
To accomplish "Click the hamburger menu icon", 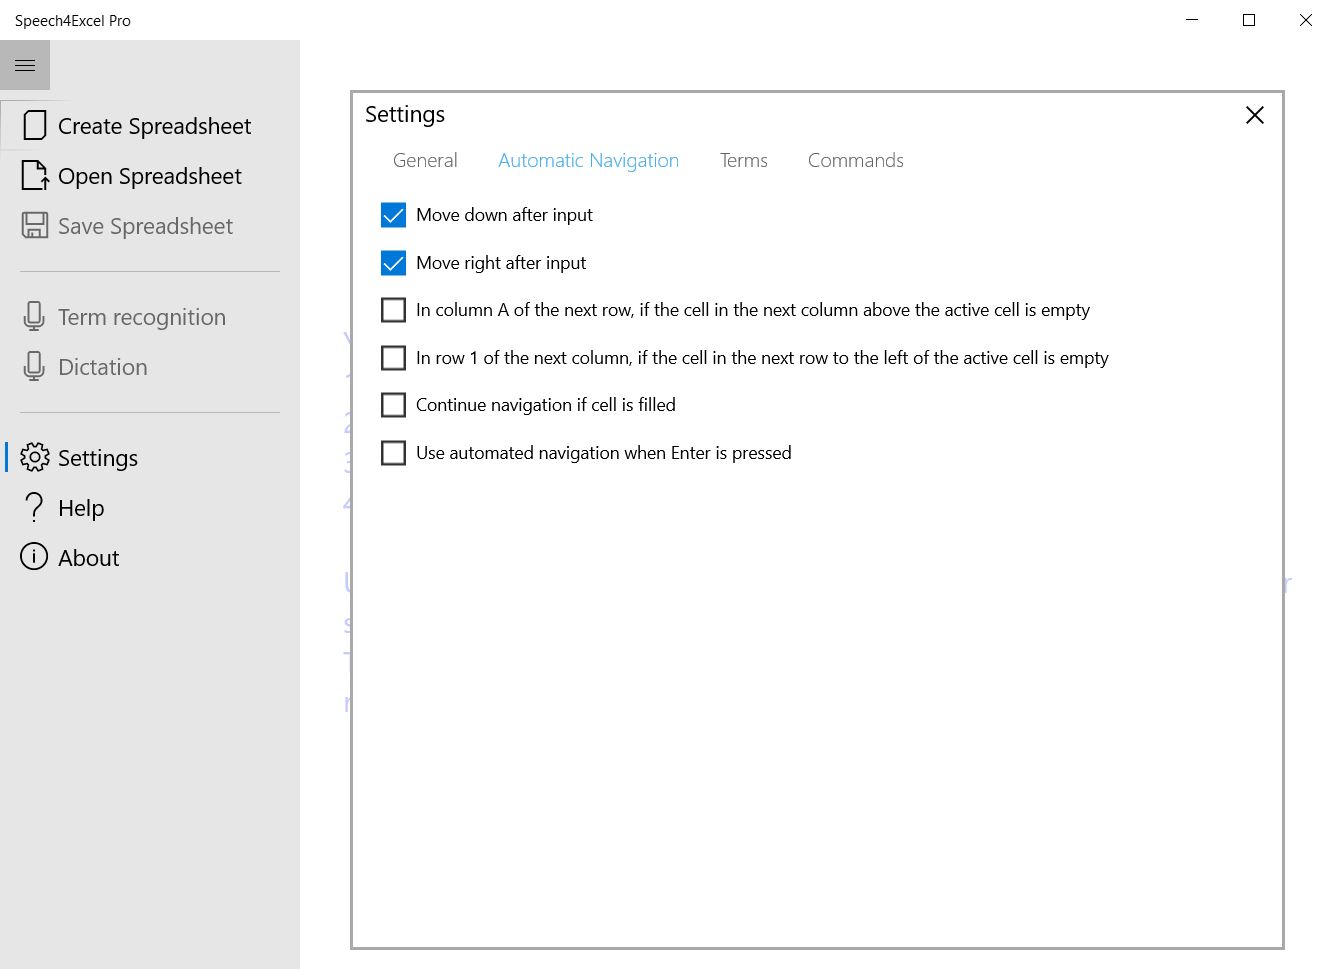I will [x=25, y=65].
